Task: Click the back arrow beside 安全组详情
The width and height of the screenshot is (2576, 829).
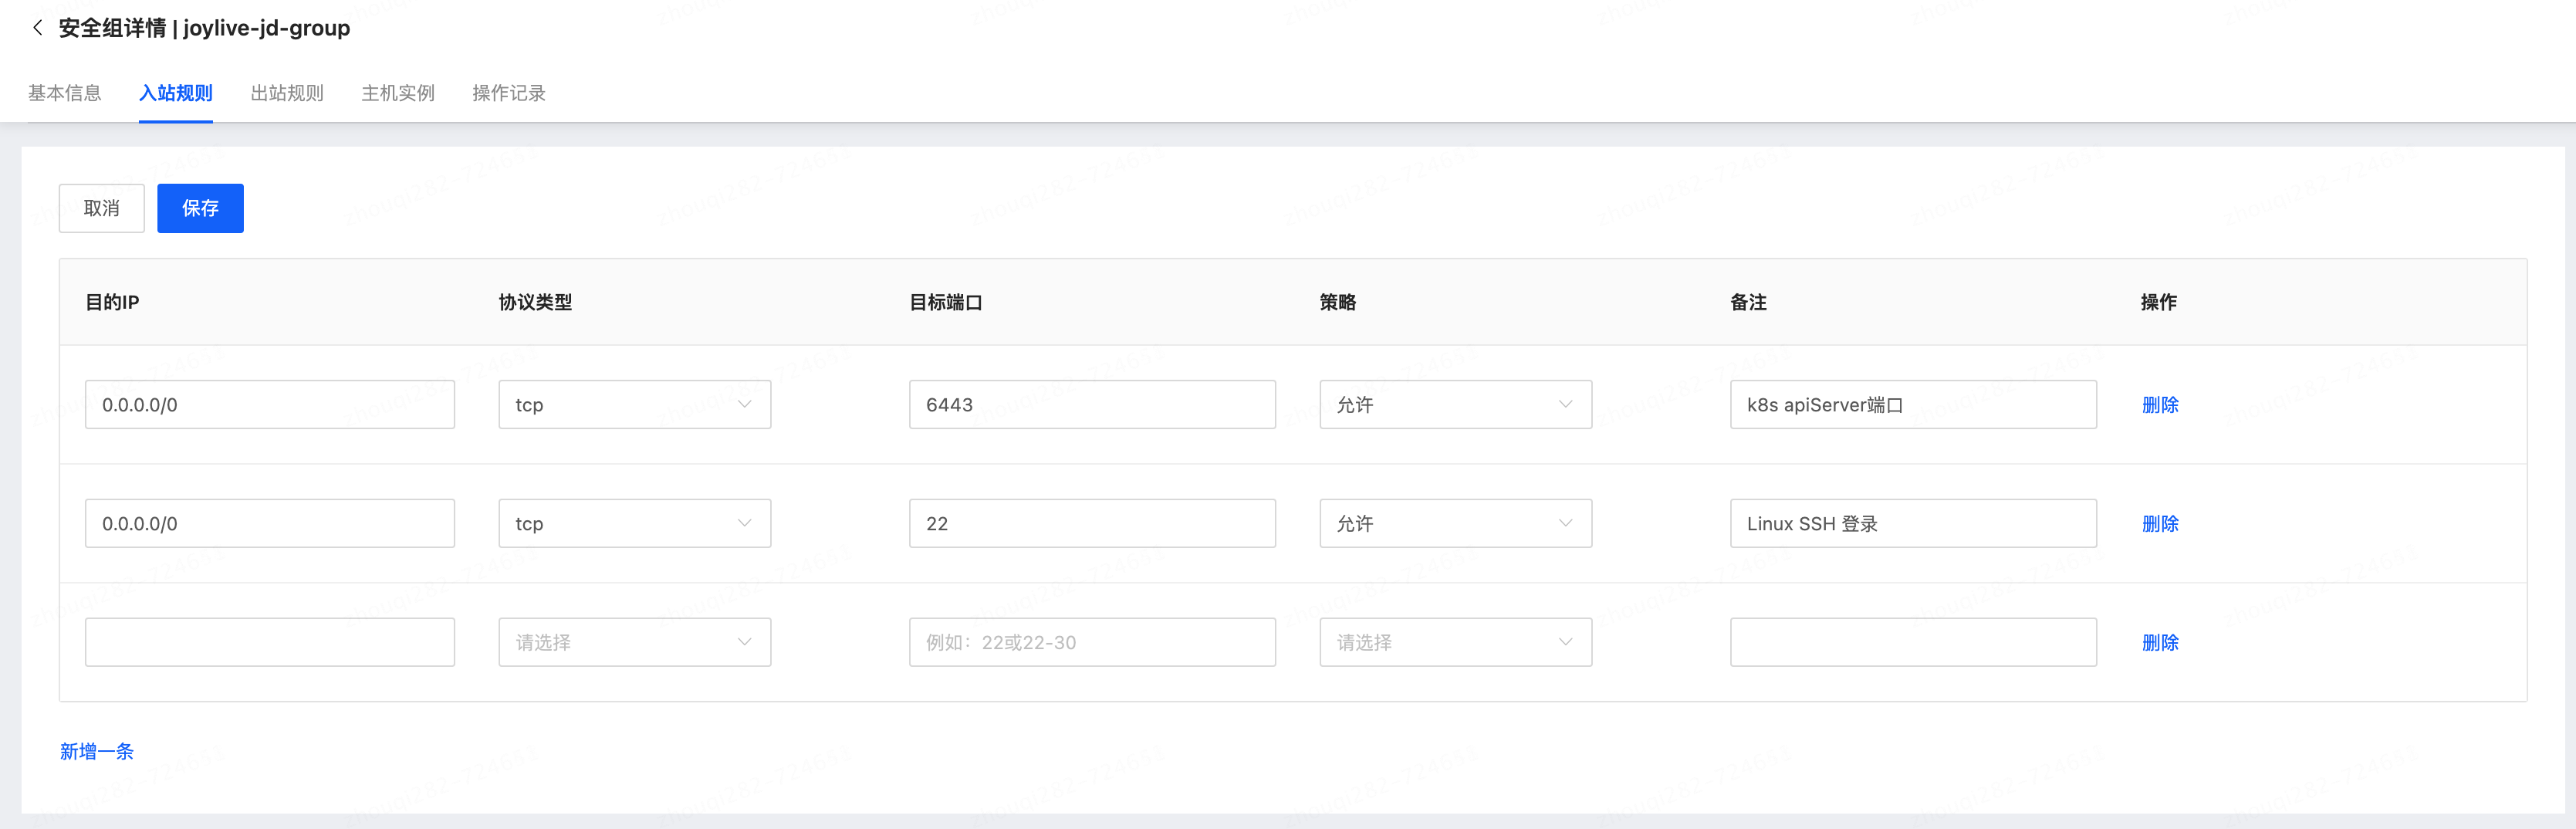Action: (x=37, y=28)
